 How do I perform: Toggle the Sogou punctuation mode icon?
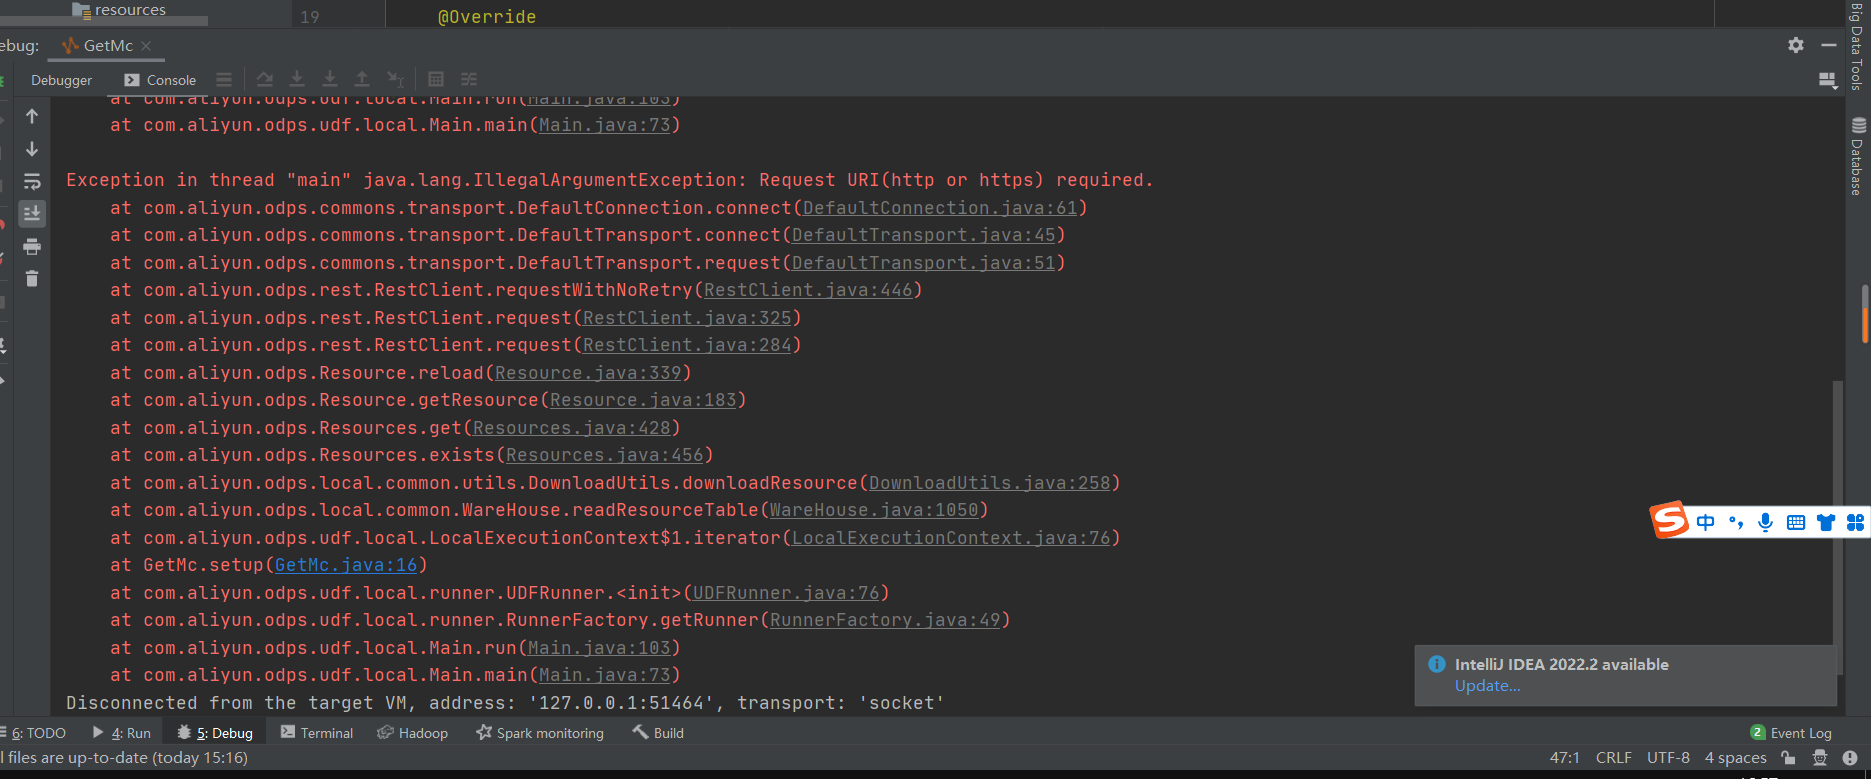pyautogui.click(x=1736, y=522)
